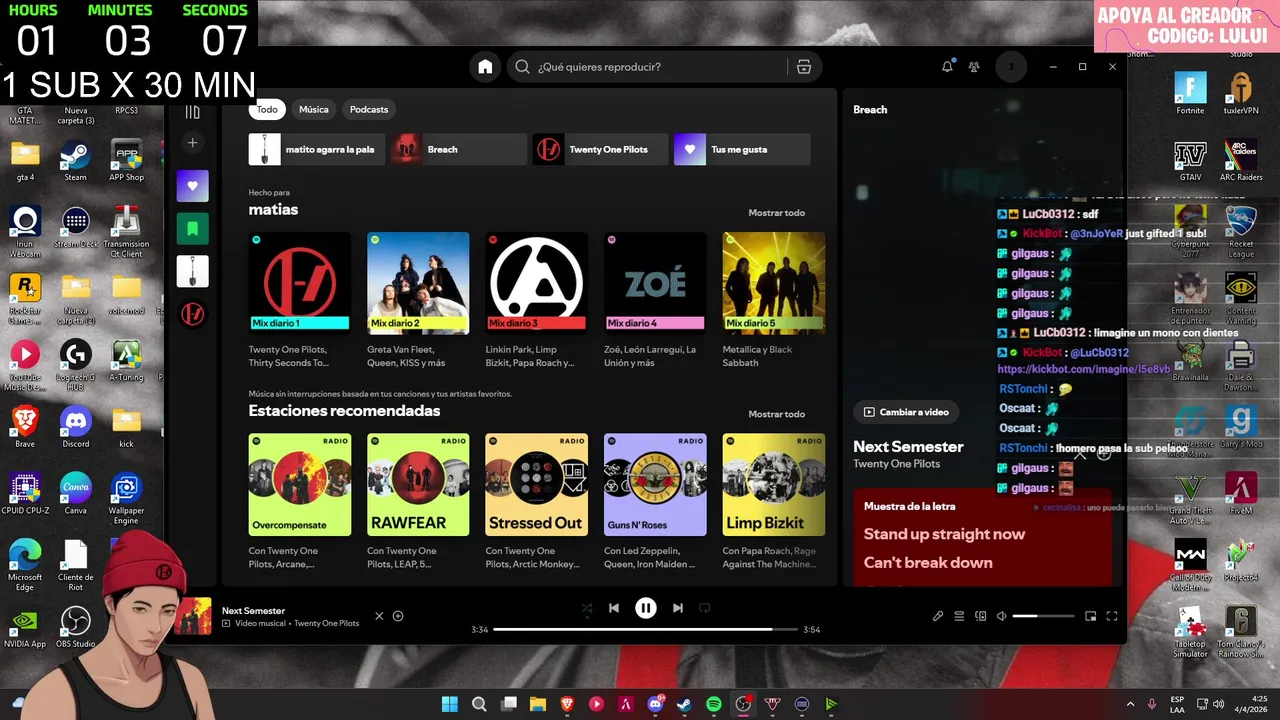Click 'Cambiar a video' button
1280x720 pixels.
click(x=906, y=412)
